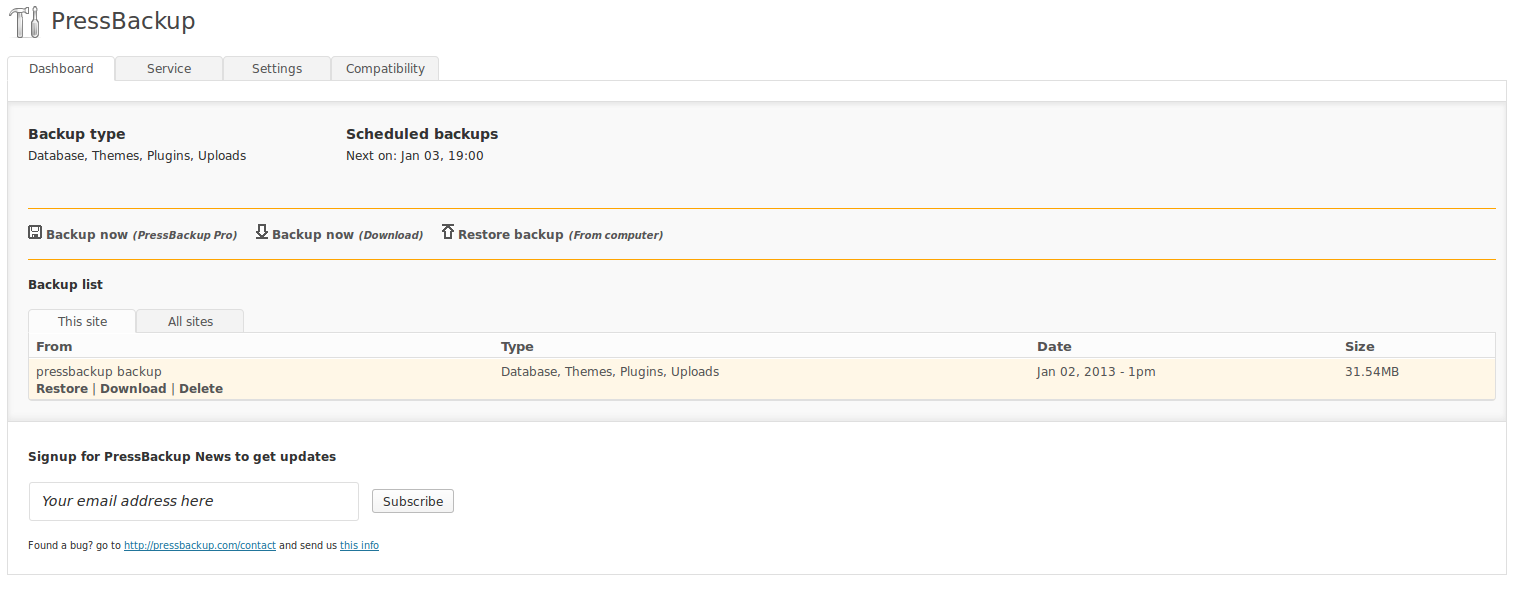Click the Size column header
This screenshot has height=604, width=1520.
click(1360, 347)
